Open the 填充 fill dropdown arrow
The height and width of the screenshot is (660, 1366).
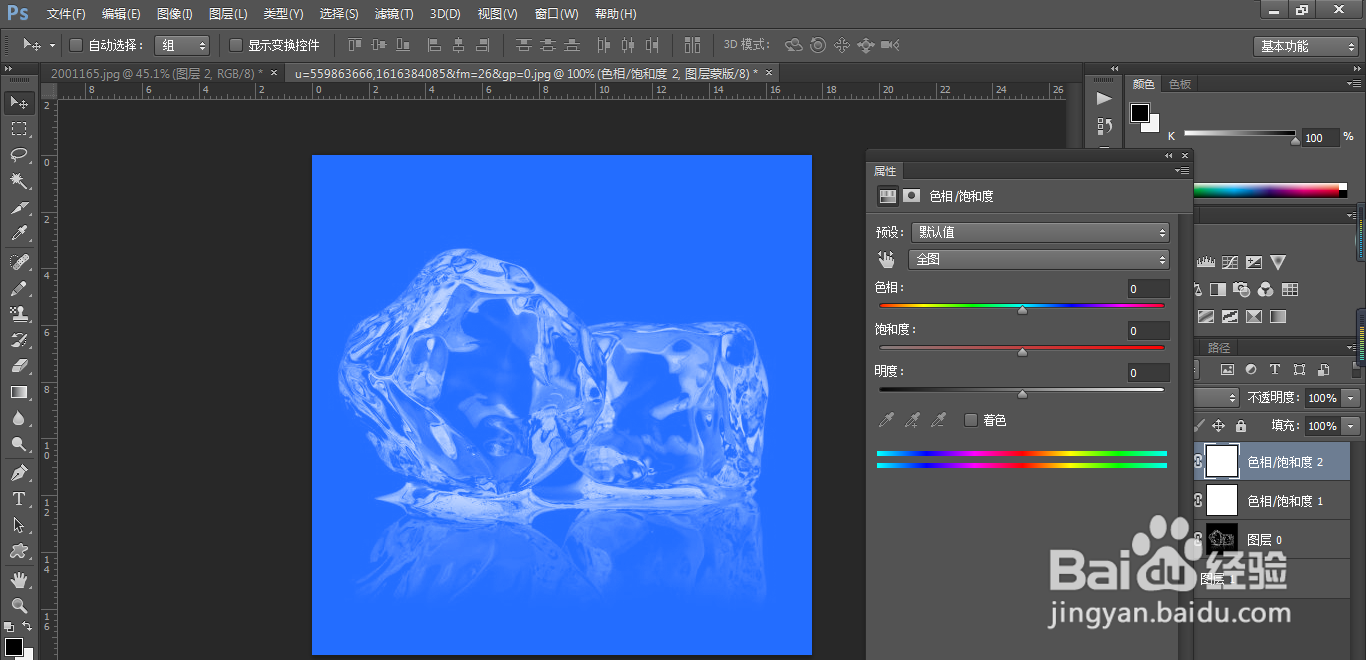(x=1352, y=426)
